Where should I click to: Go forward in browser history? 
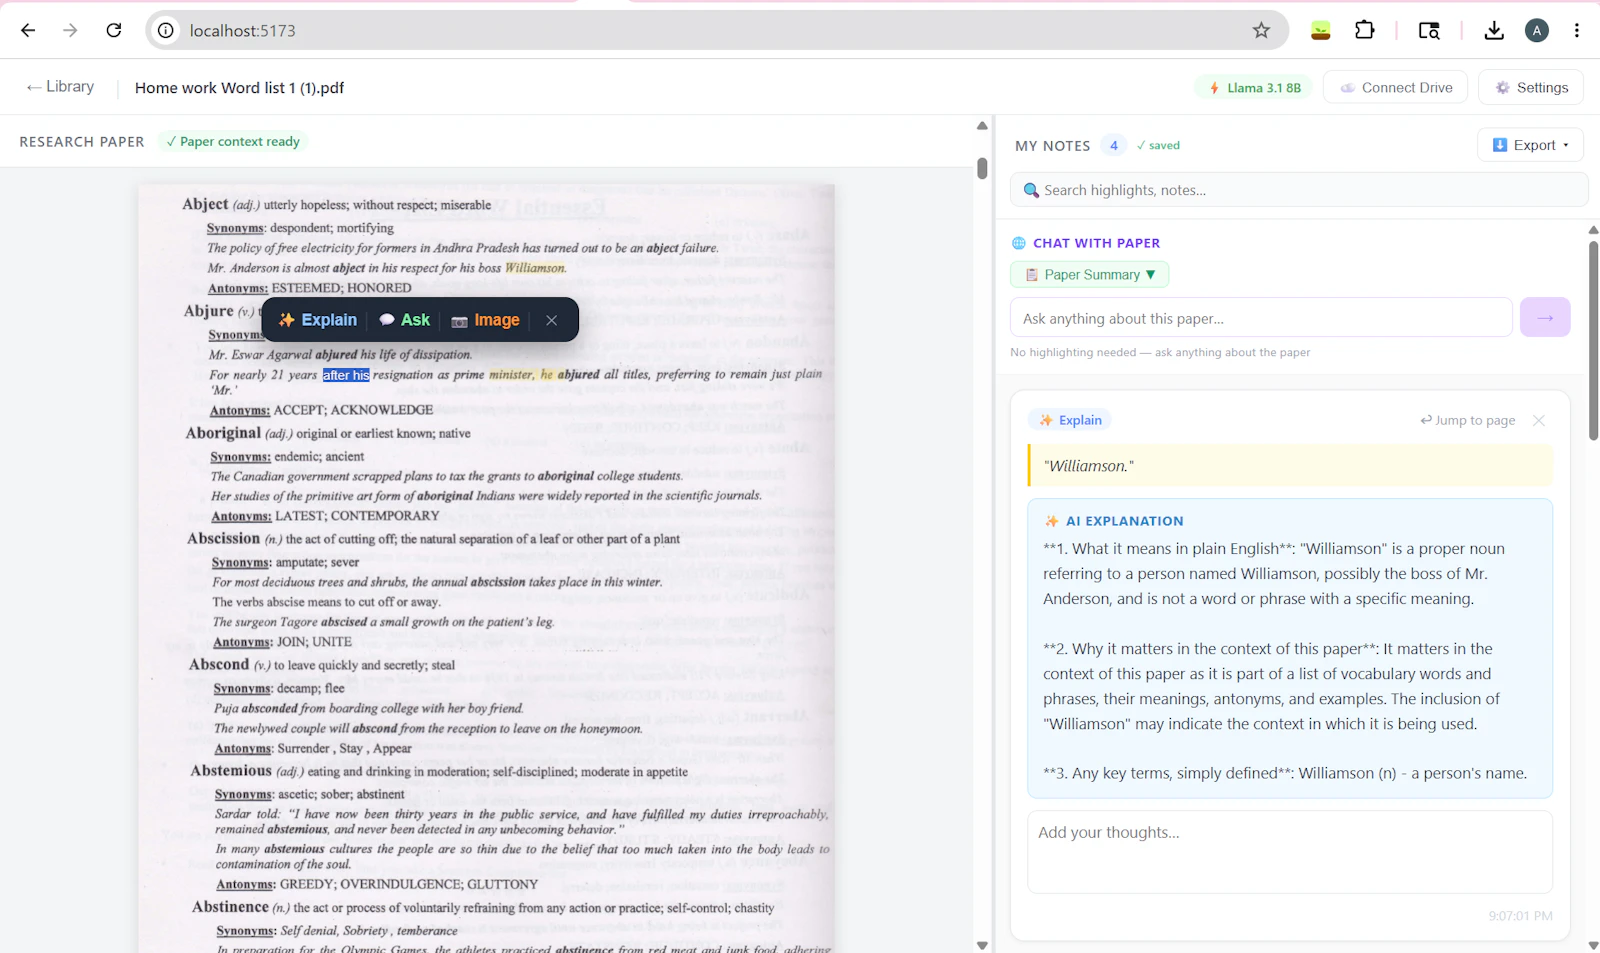[x=70, y=31]
